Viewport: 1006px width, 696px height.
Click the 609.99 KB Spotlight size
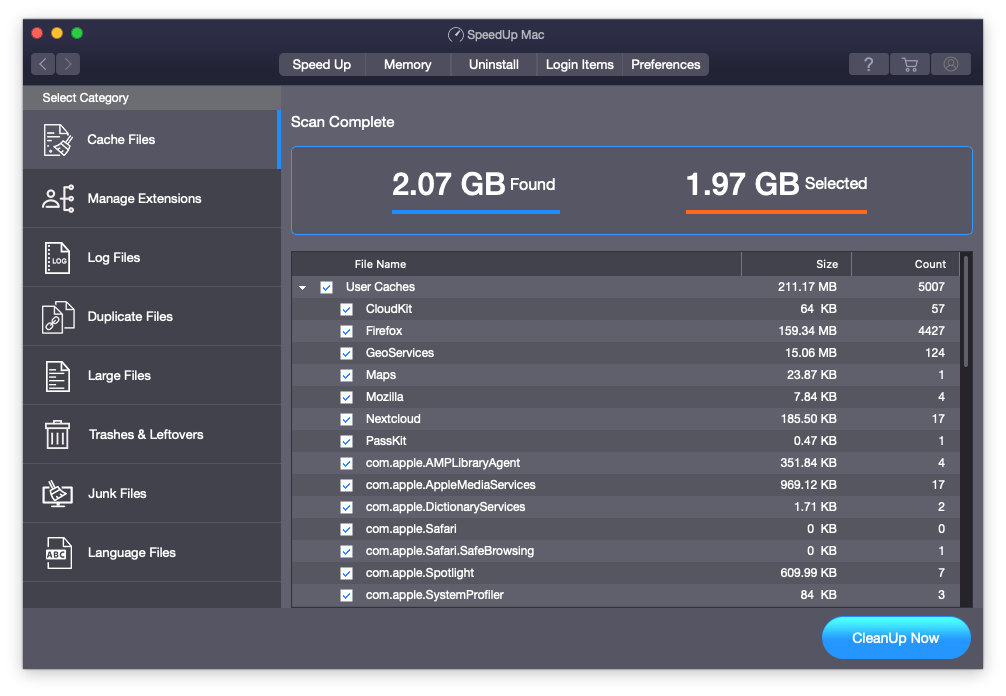point(808,573)
